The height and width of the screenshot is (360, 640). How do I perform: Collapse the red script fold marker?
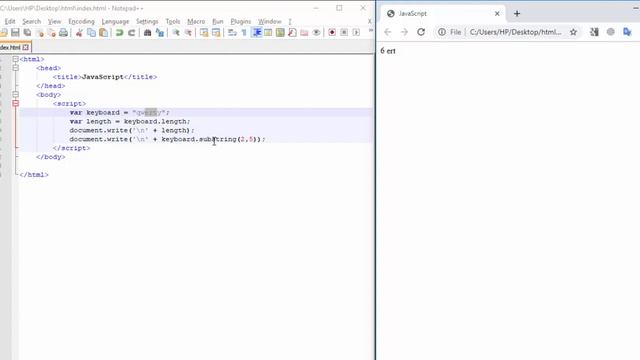pos(16,104)
